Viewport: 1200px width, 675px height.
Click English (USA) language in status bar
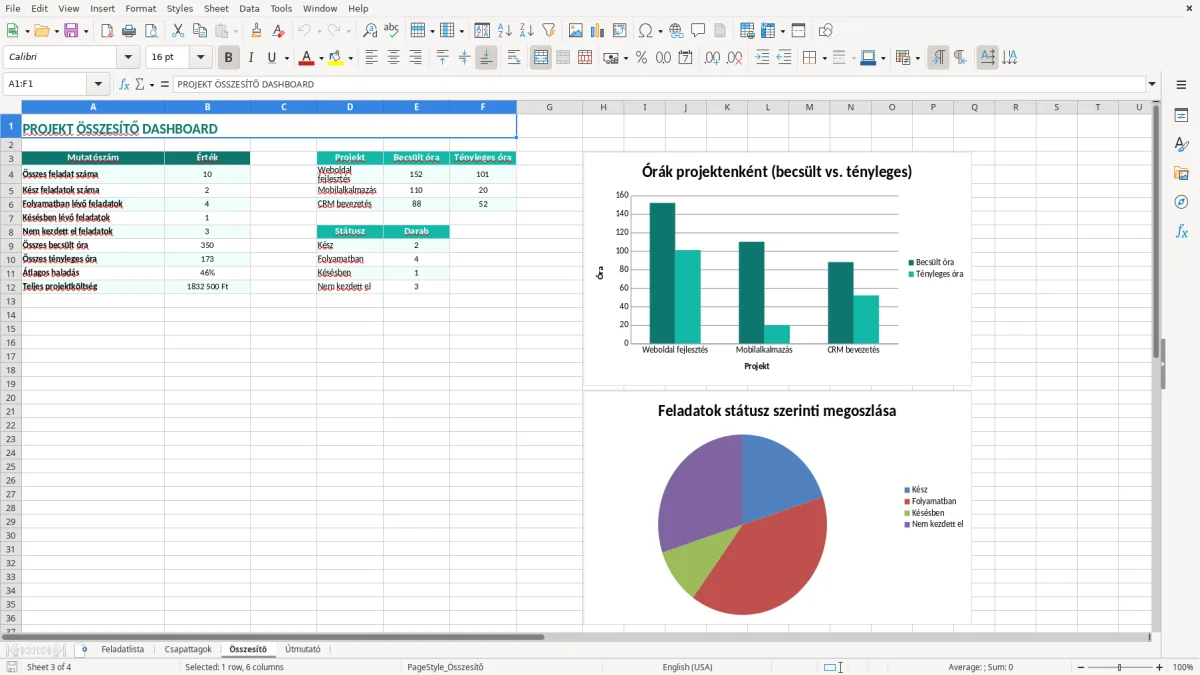point(687,667)
